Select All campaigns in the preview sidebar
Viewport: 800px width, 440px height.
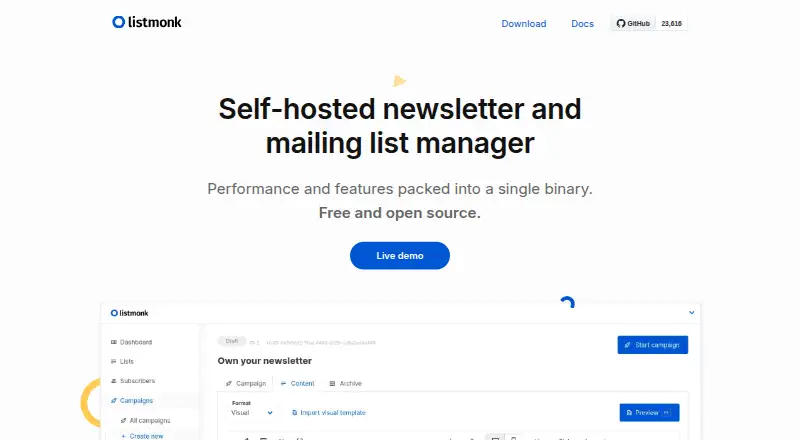pyautogui.click(x=145, y=421)
